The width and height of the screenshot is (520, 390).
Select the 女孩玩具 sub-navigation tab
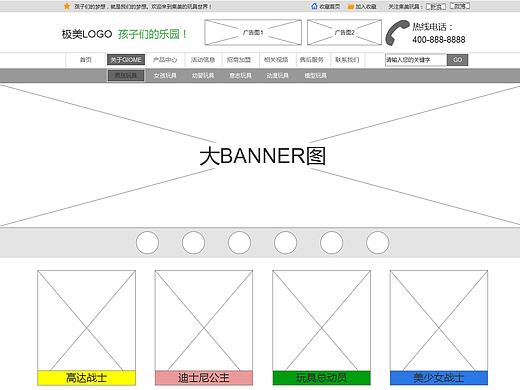165,76
